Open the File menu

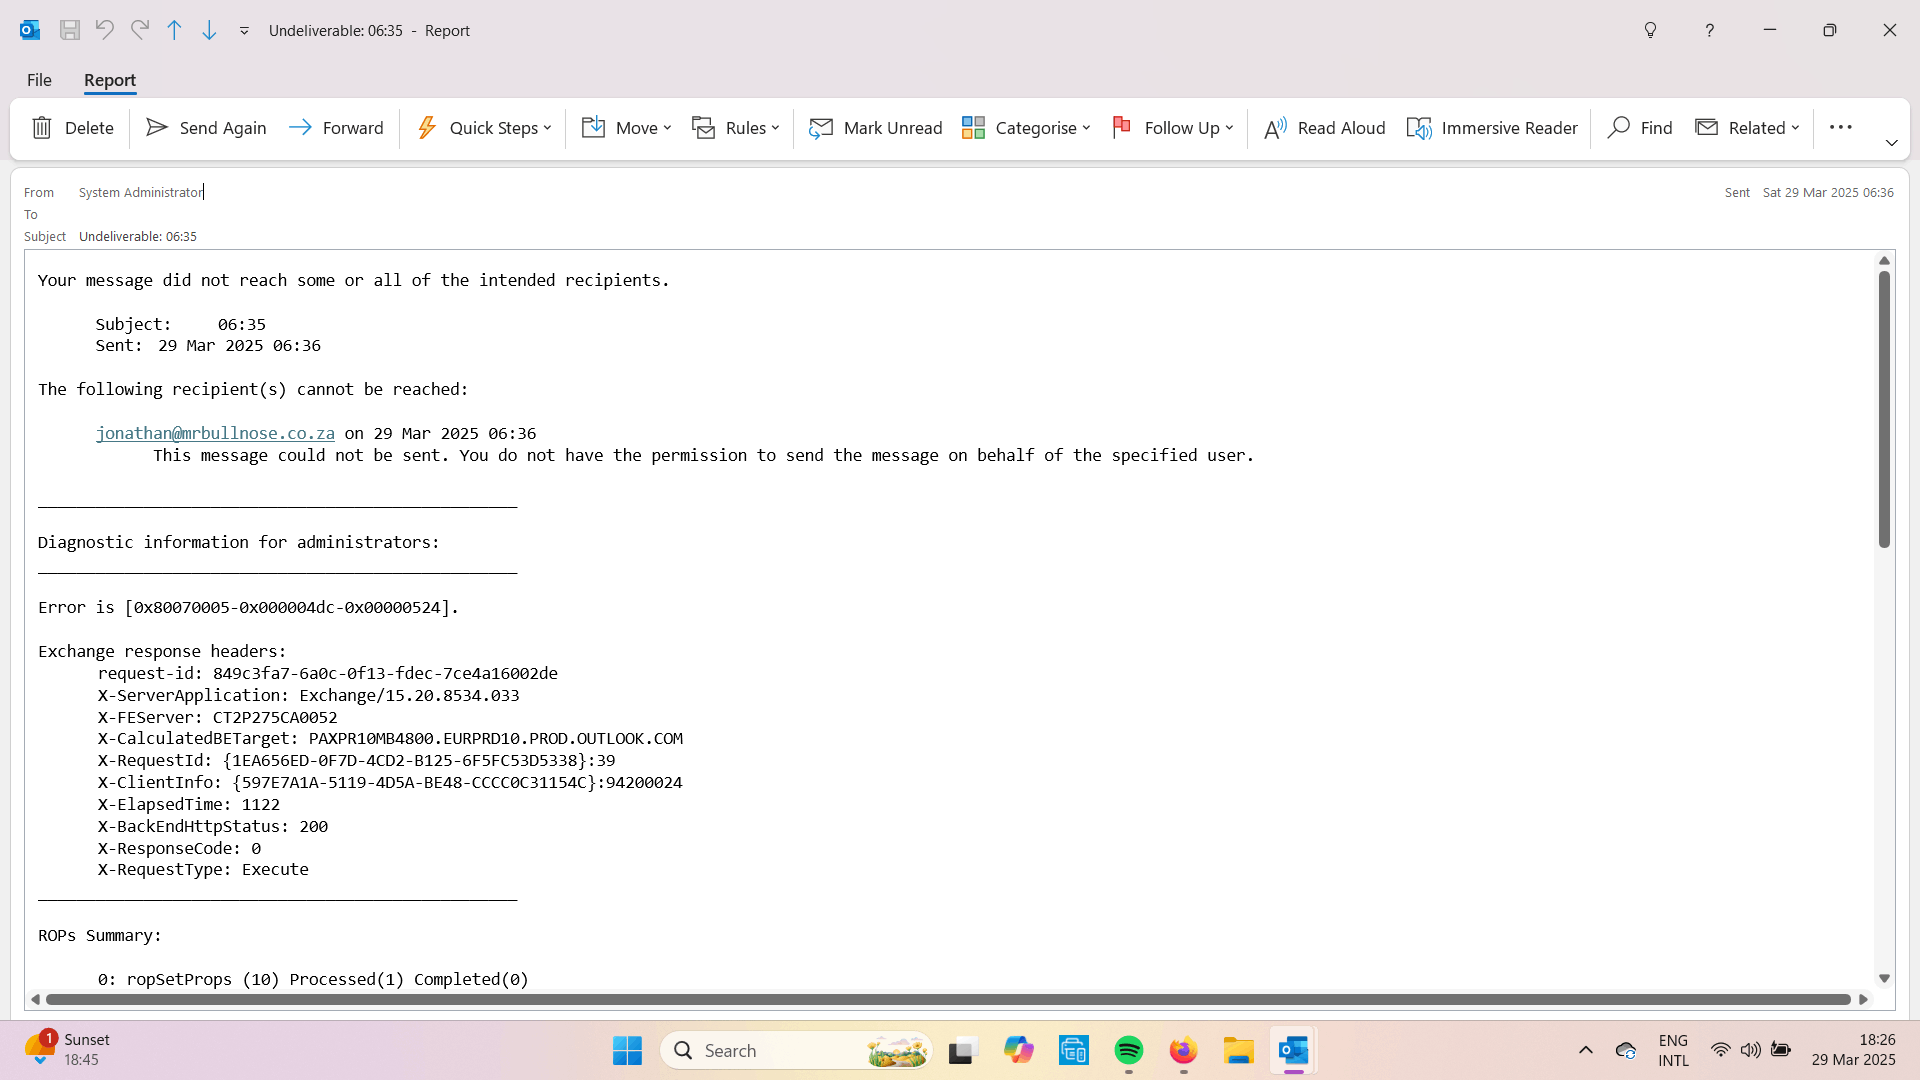38,80
